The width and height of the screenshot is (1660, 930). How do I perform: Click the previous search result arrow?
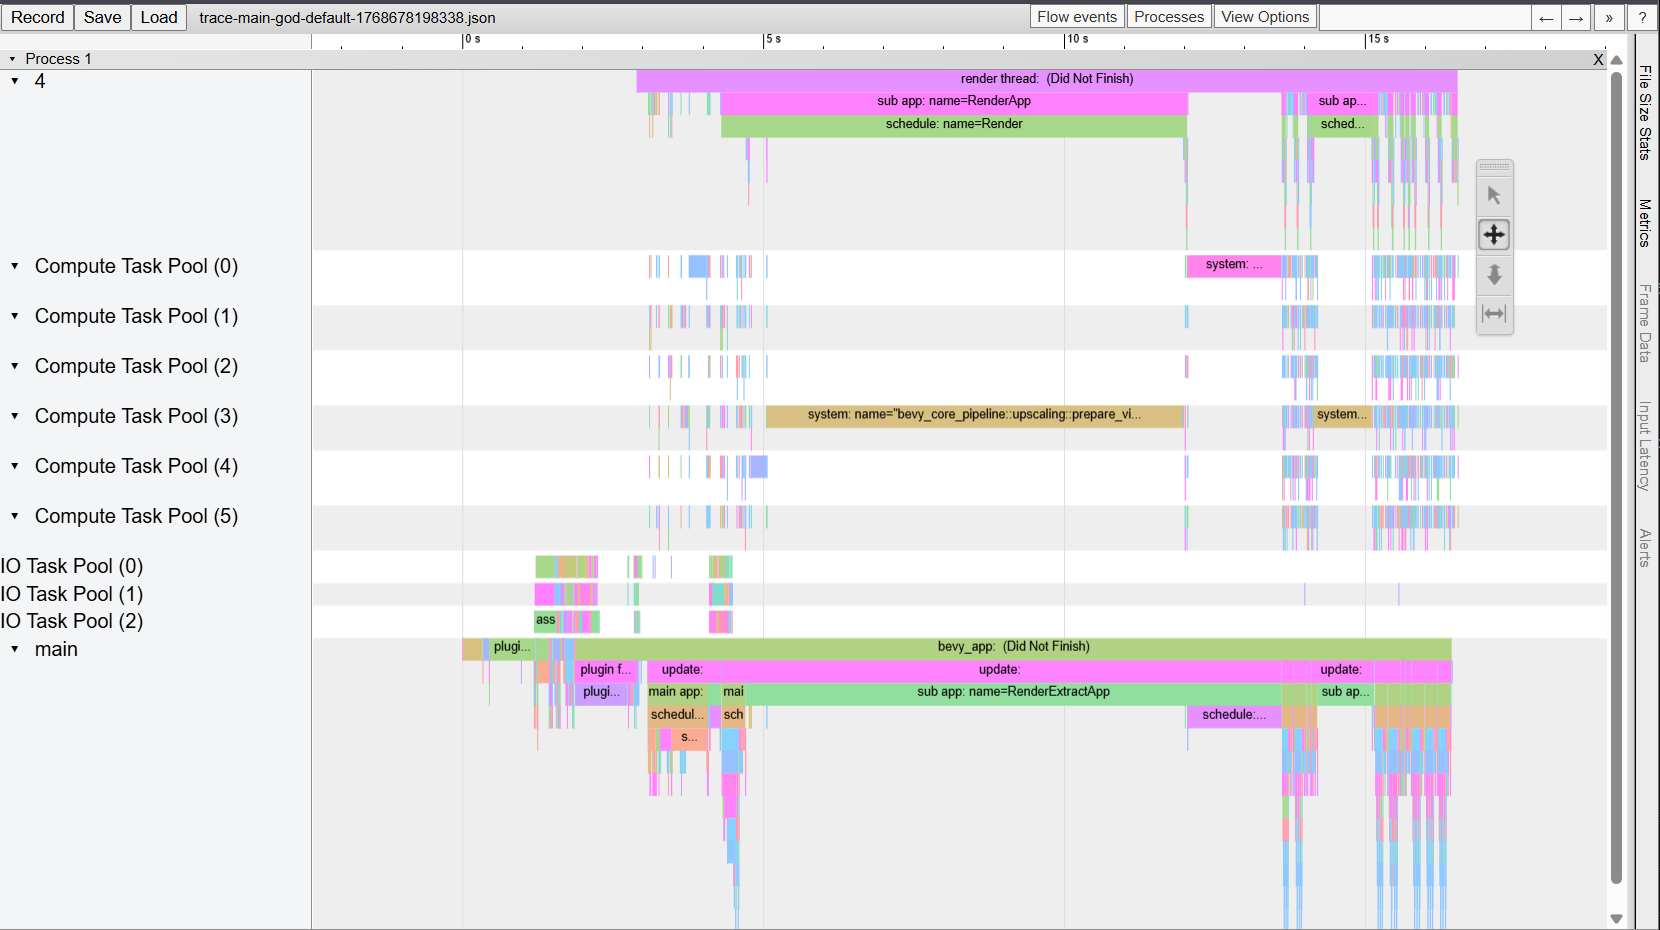point(1546,18)
